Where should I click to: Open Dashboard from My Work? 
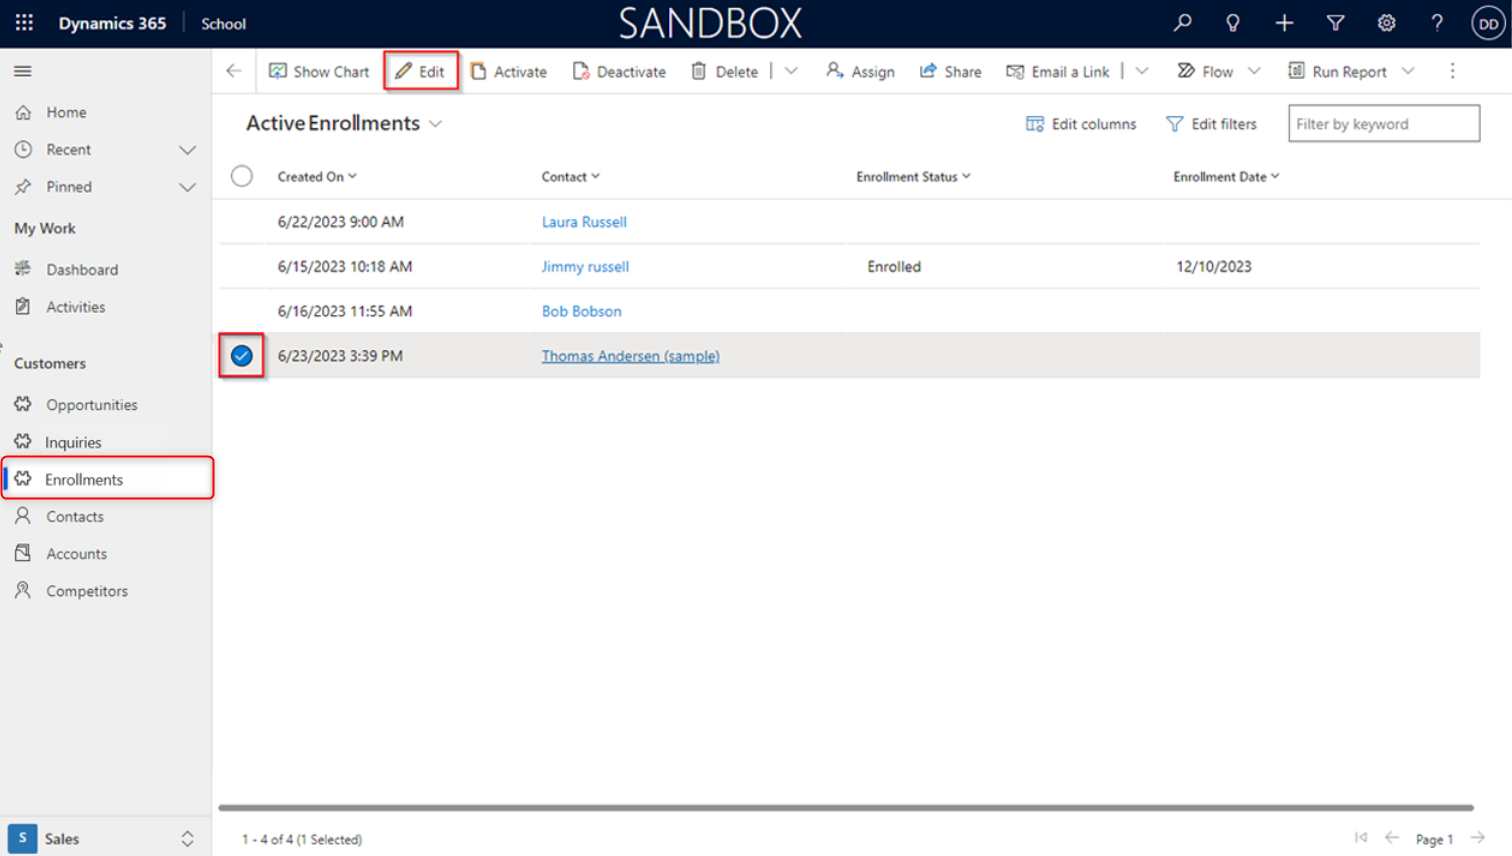point(82,270)
